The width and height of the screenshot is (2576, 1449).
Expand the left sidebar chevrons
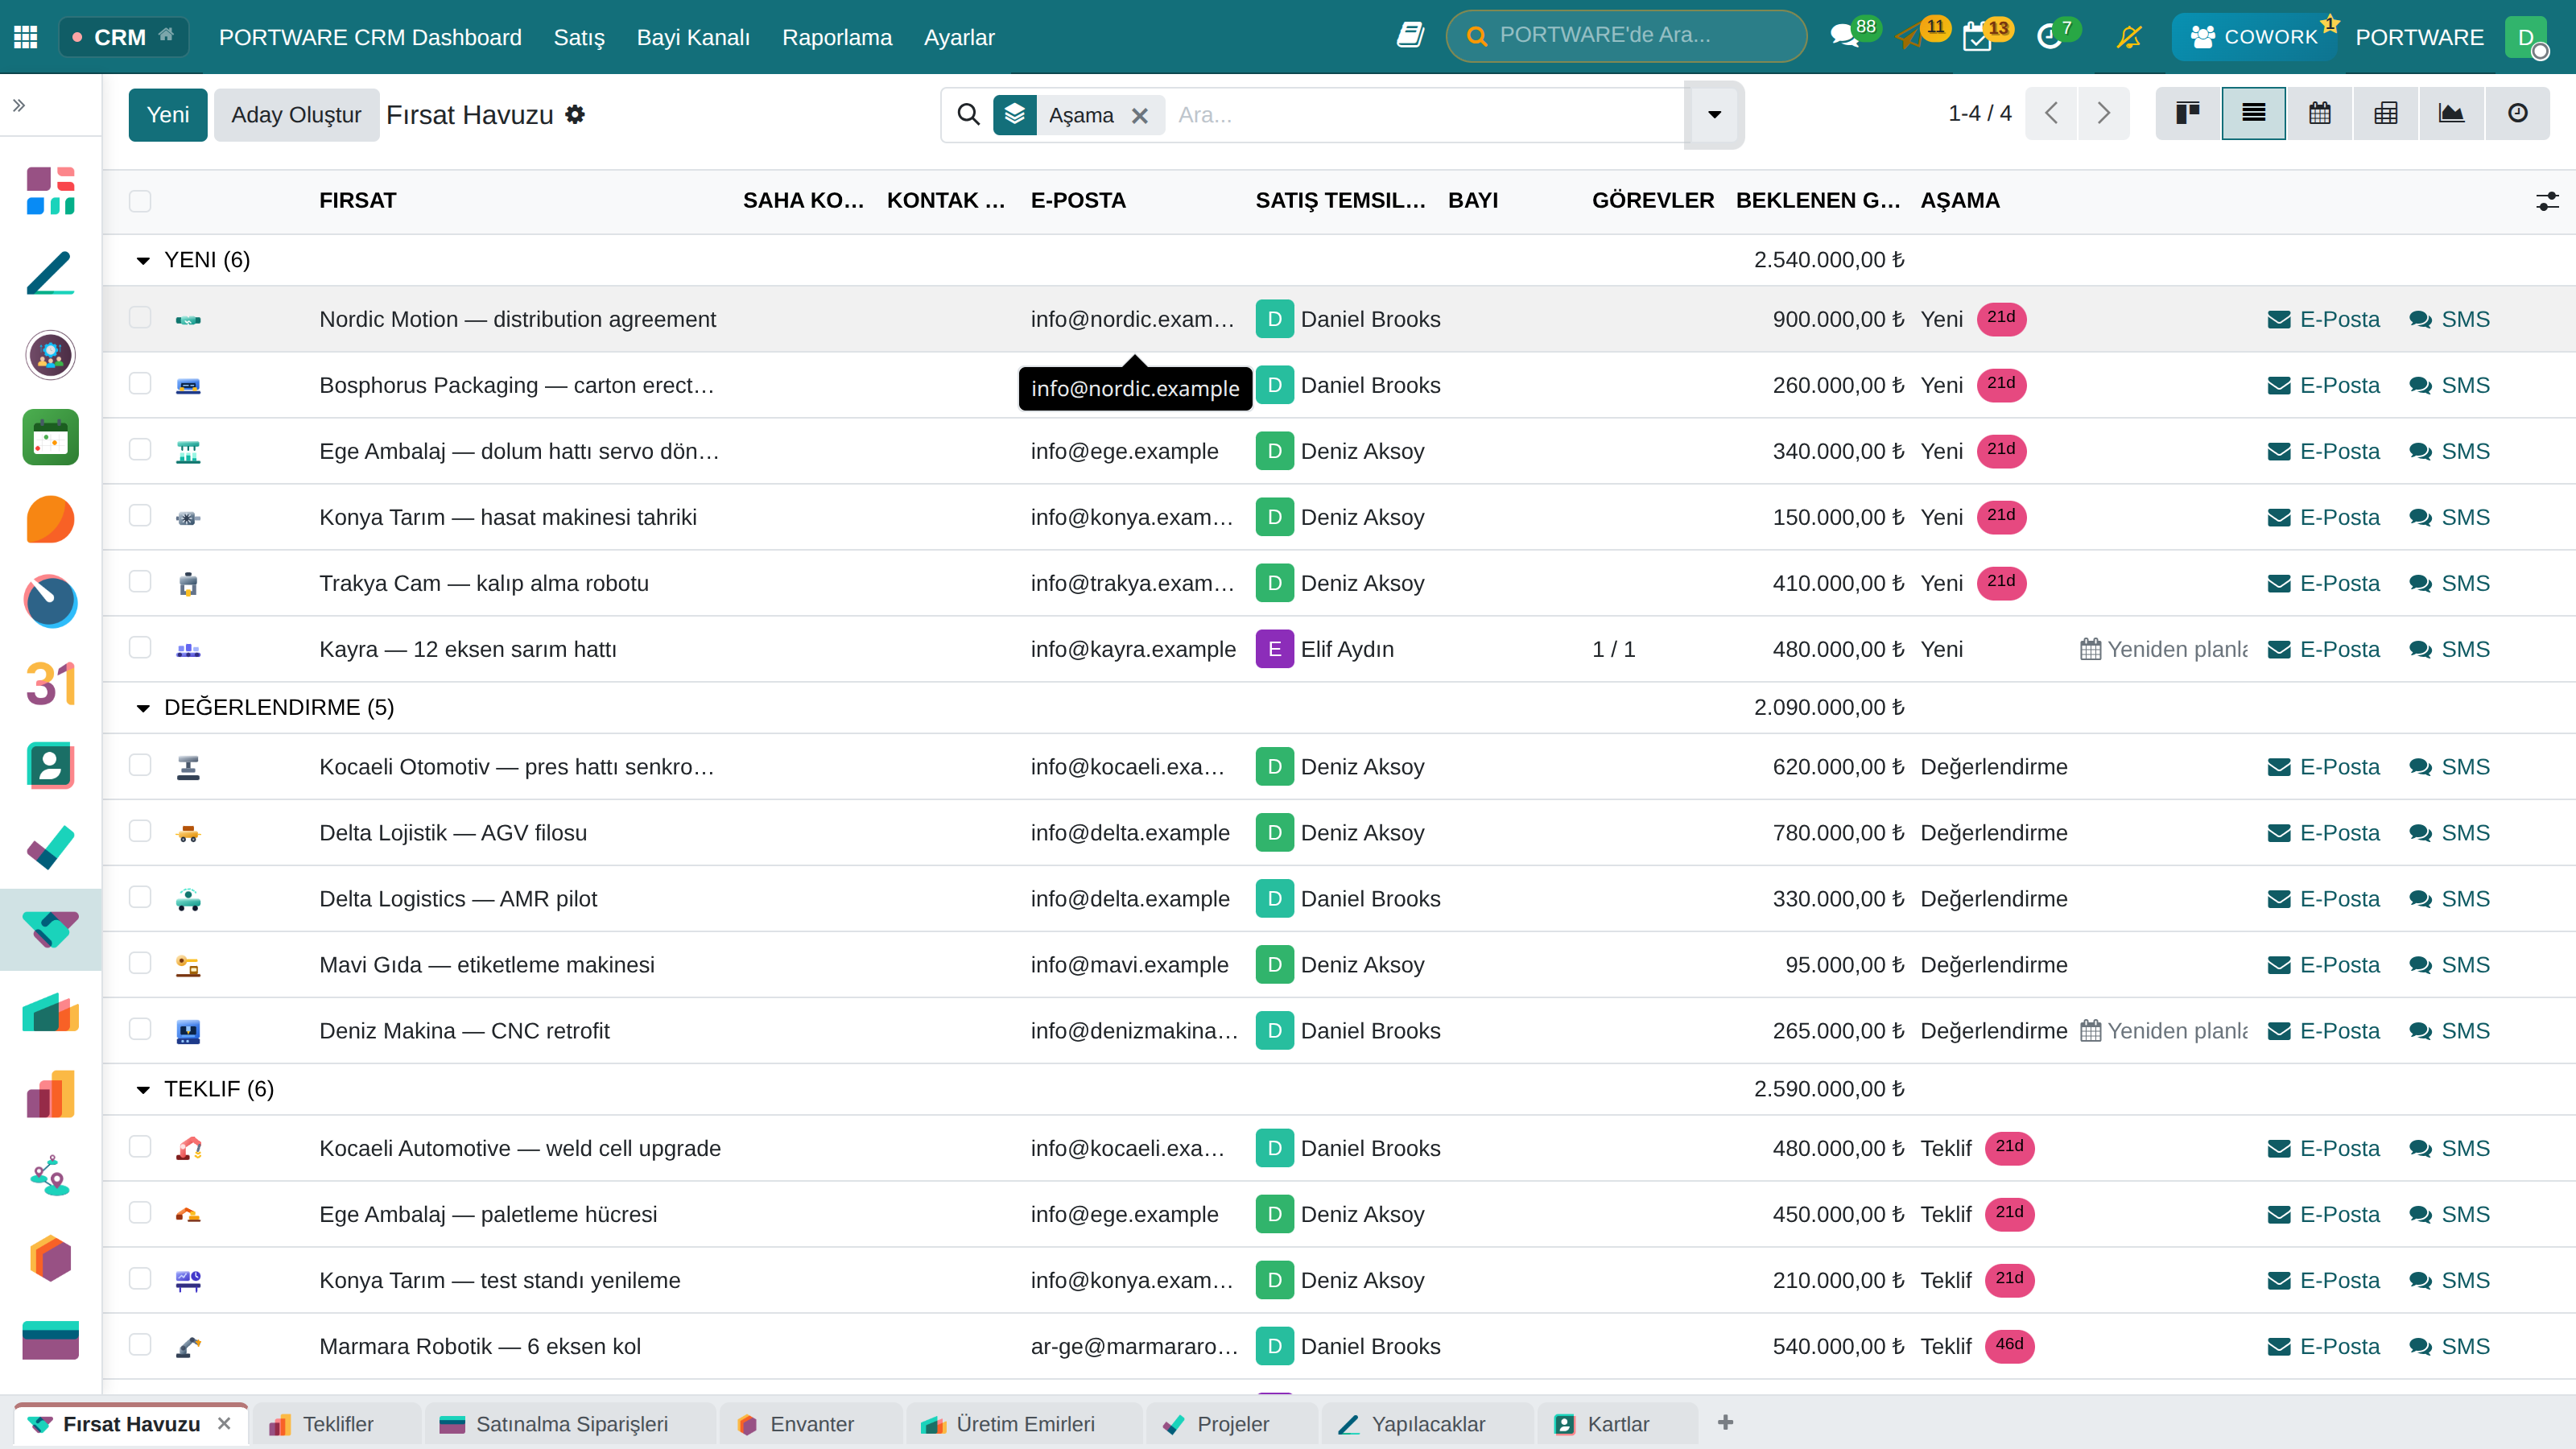(19, 105)
